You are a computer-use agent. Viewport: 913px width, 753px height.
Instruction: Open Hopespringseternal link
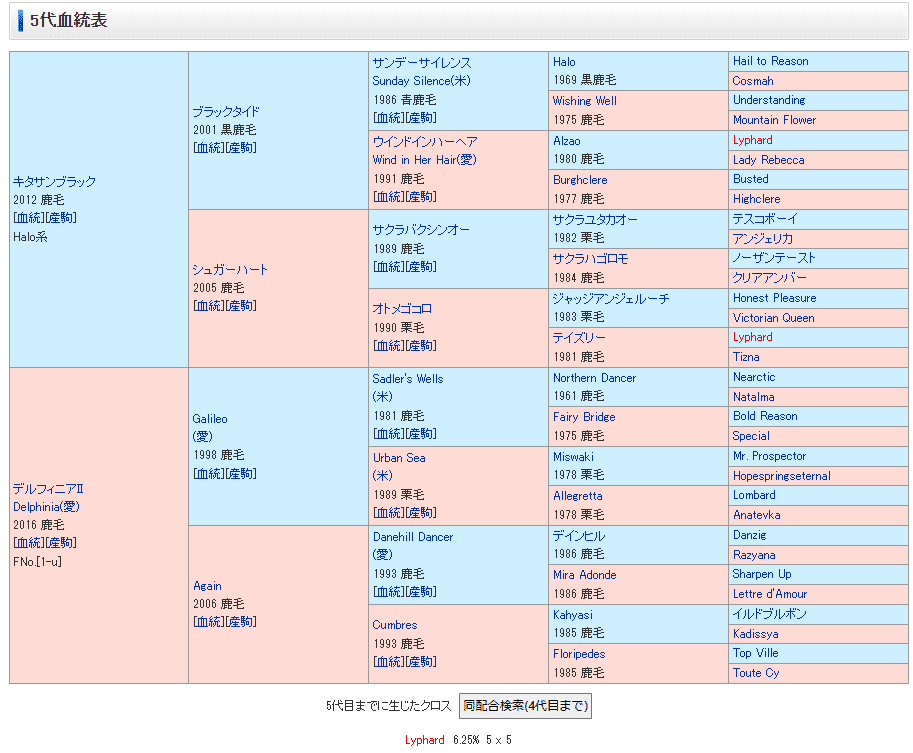782,476
